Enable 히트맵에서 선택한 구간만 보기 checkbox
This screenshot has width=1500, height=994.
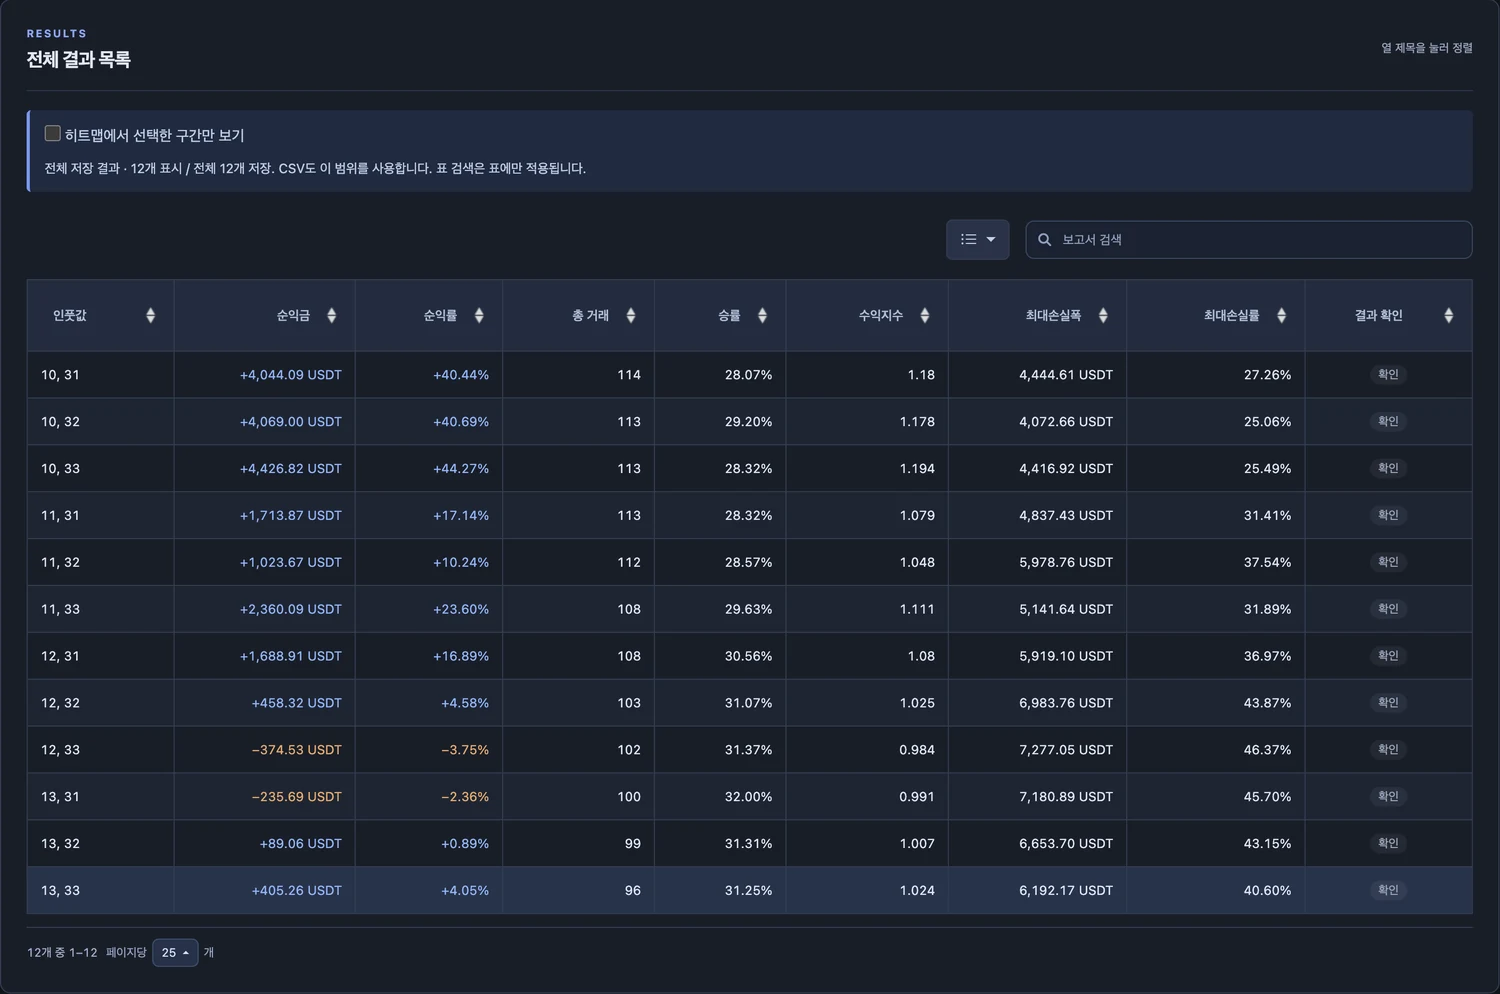(53, 133)
